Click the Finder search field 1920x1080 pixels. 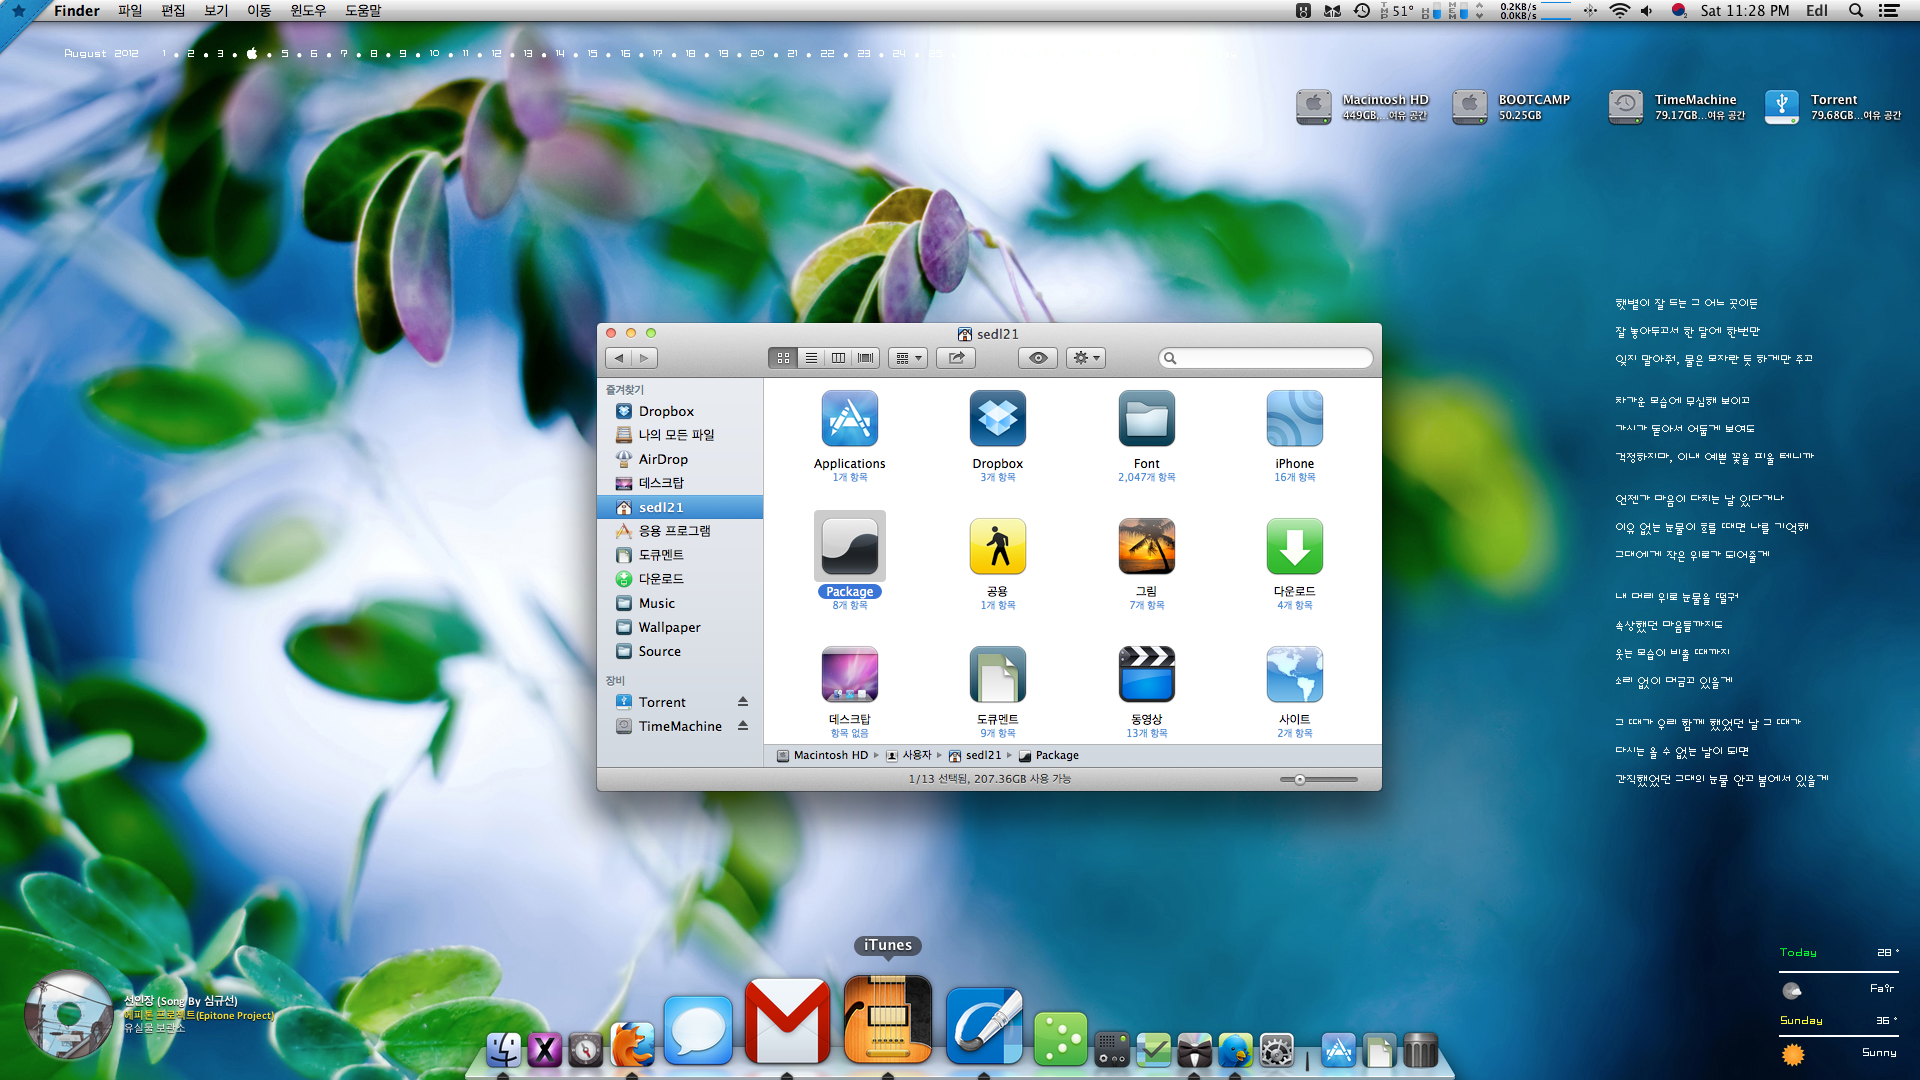(x=1266, y=358)
